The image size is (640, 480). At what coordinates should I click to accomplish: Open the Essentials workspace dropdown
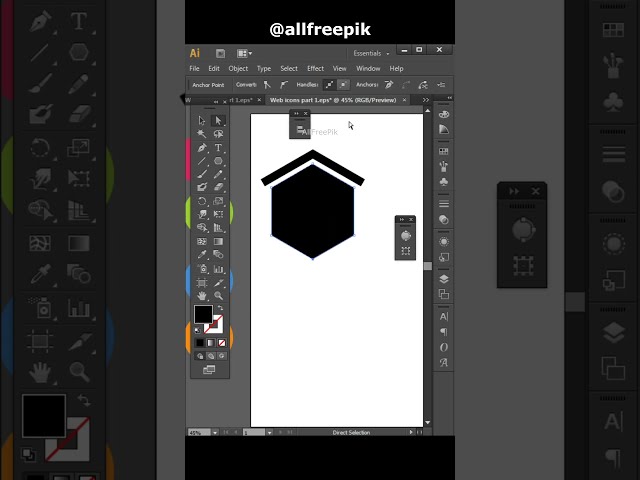click(371, 53)
